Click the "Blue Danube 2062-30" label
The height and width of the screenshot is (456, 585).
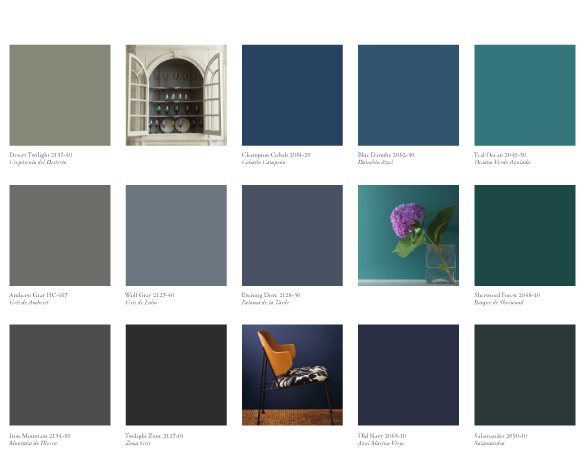tap(386, 154)
